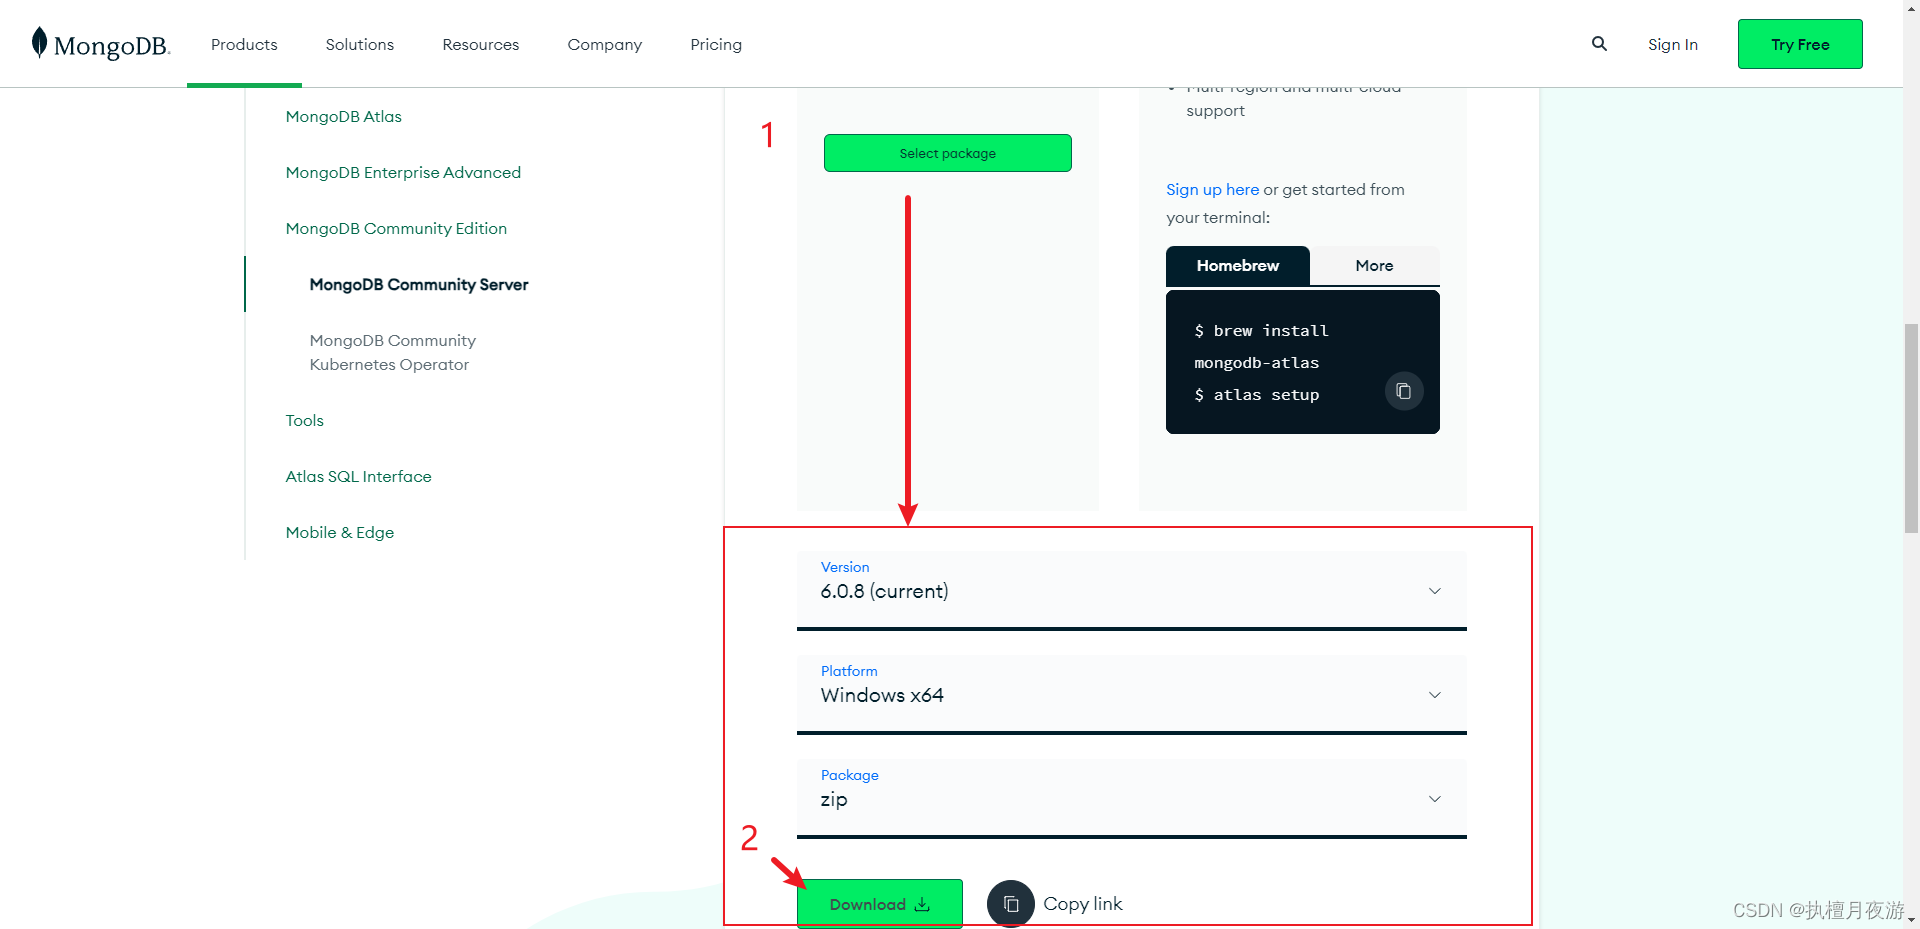Click the scrollbar up arrow
The height and width of the screenshot is (929, 1920).
1911,8
